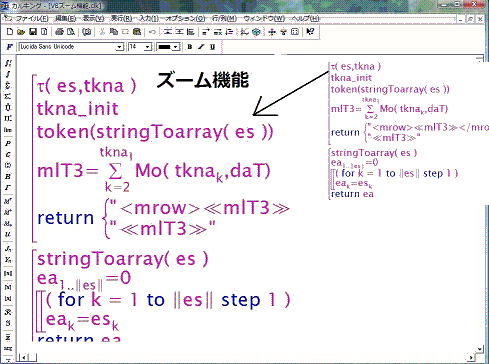The image size is (489, 364).
Task: Select the Yn Bessel function icon
Action: point(8,259)
